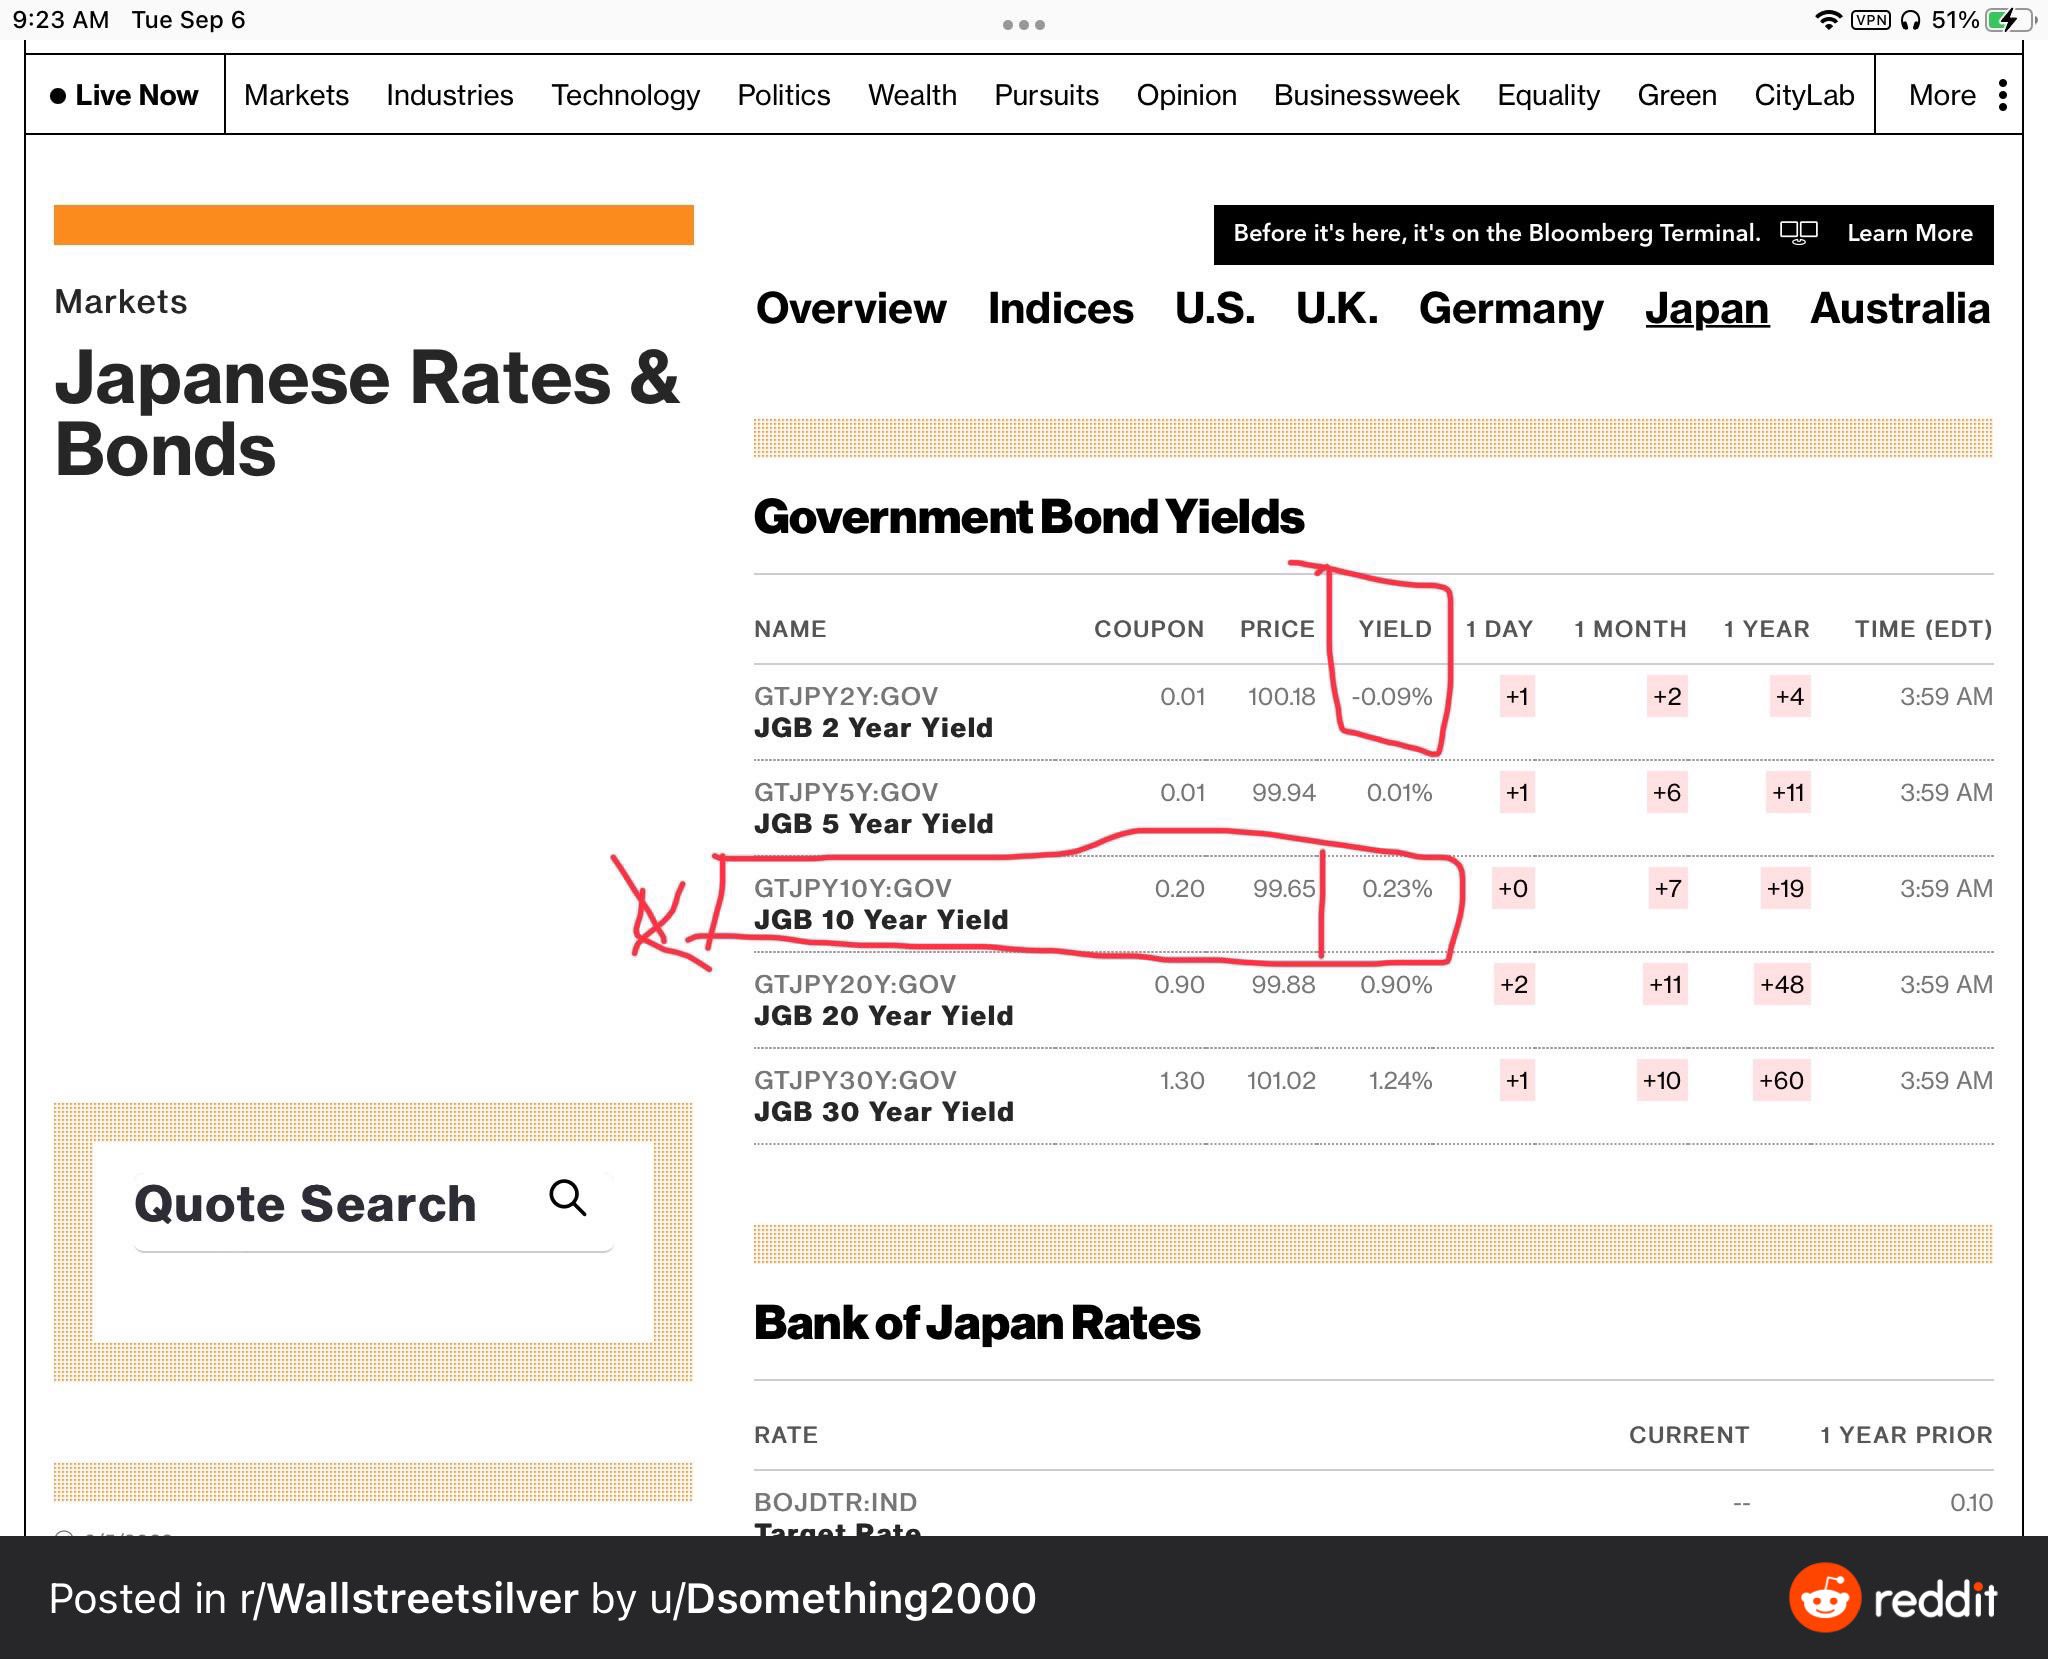
Task: Open the Markets nav menu
Action: pos(296,95)
